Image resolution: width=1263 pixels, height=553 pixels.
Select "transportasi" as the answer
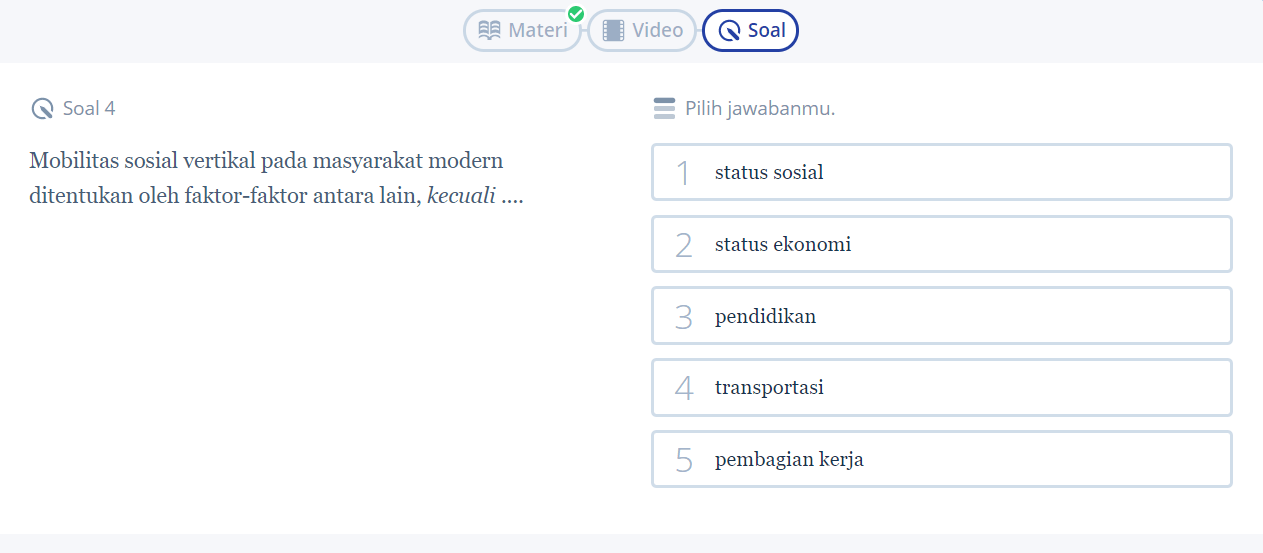coord(941,388)
